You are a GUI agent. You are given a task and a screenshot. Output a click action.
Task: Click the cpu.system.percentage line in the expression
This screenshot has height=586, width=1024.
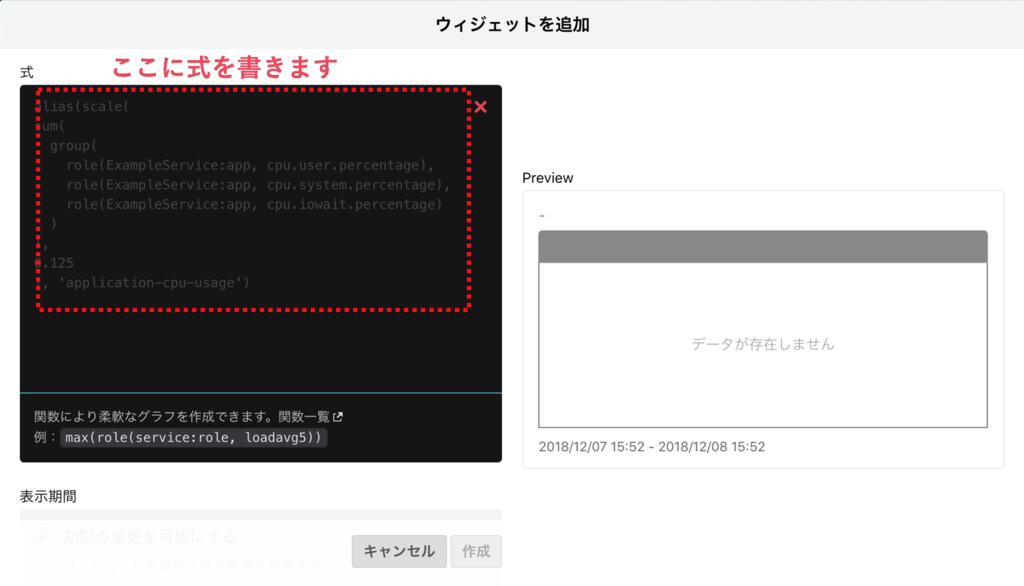pos(258,185)
